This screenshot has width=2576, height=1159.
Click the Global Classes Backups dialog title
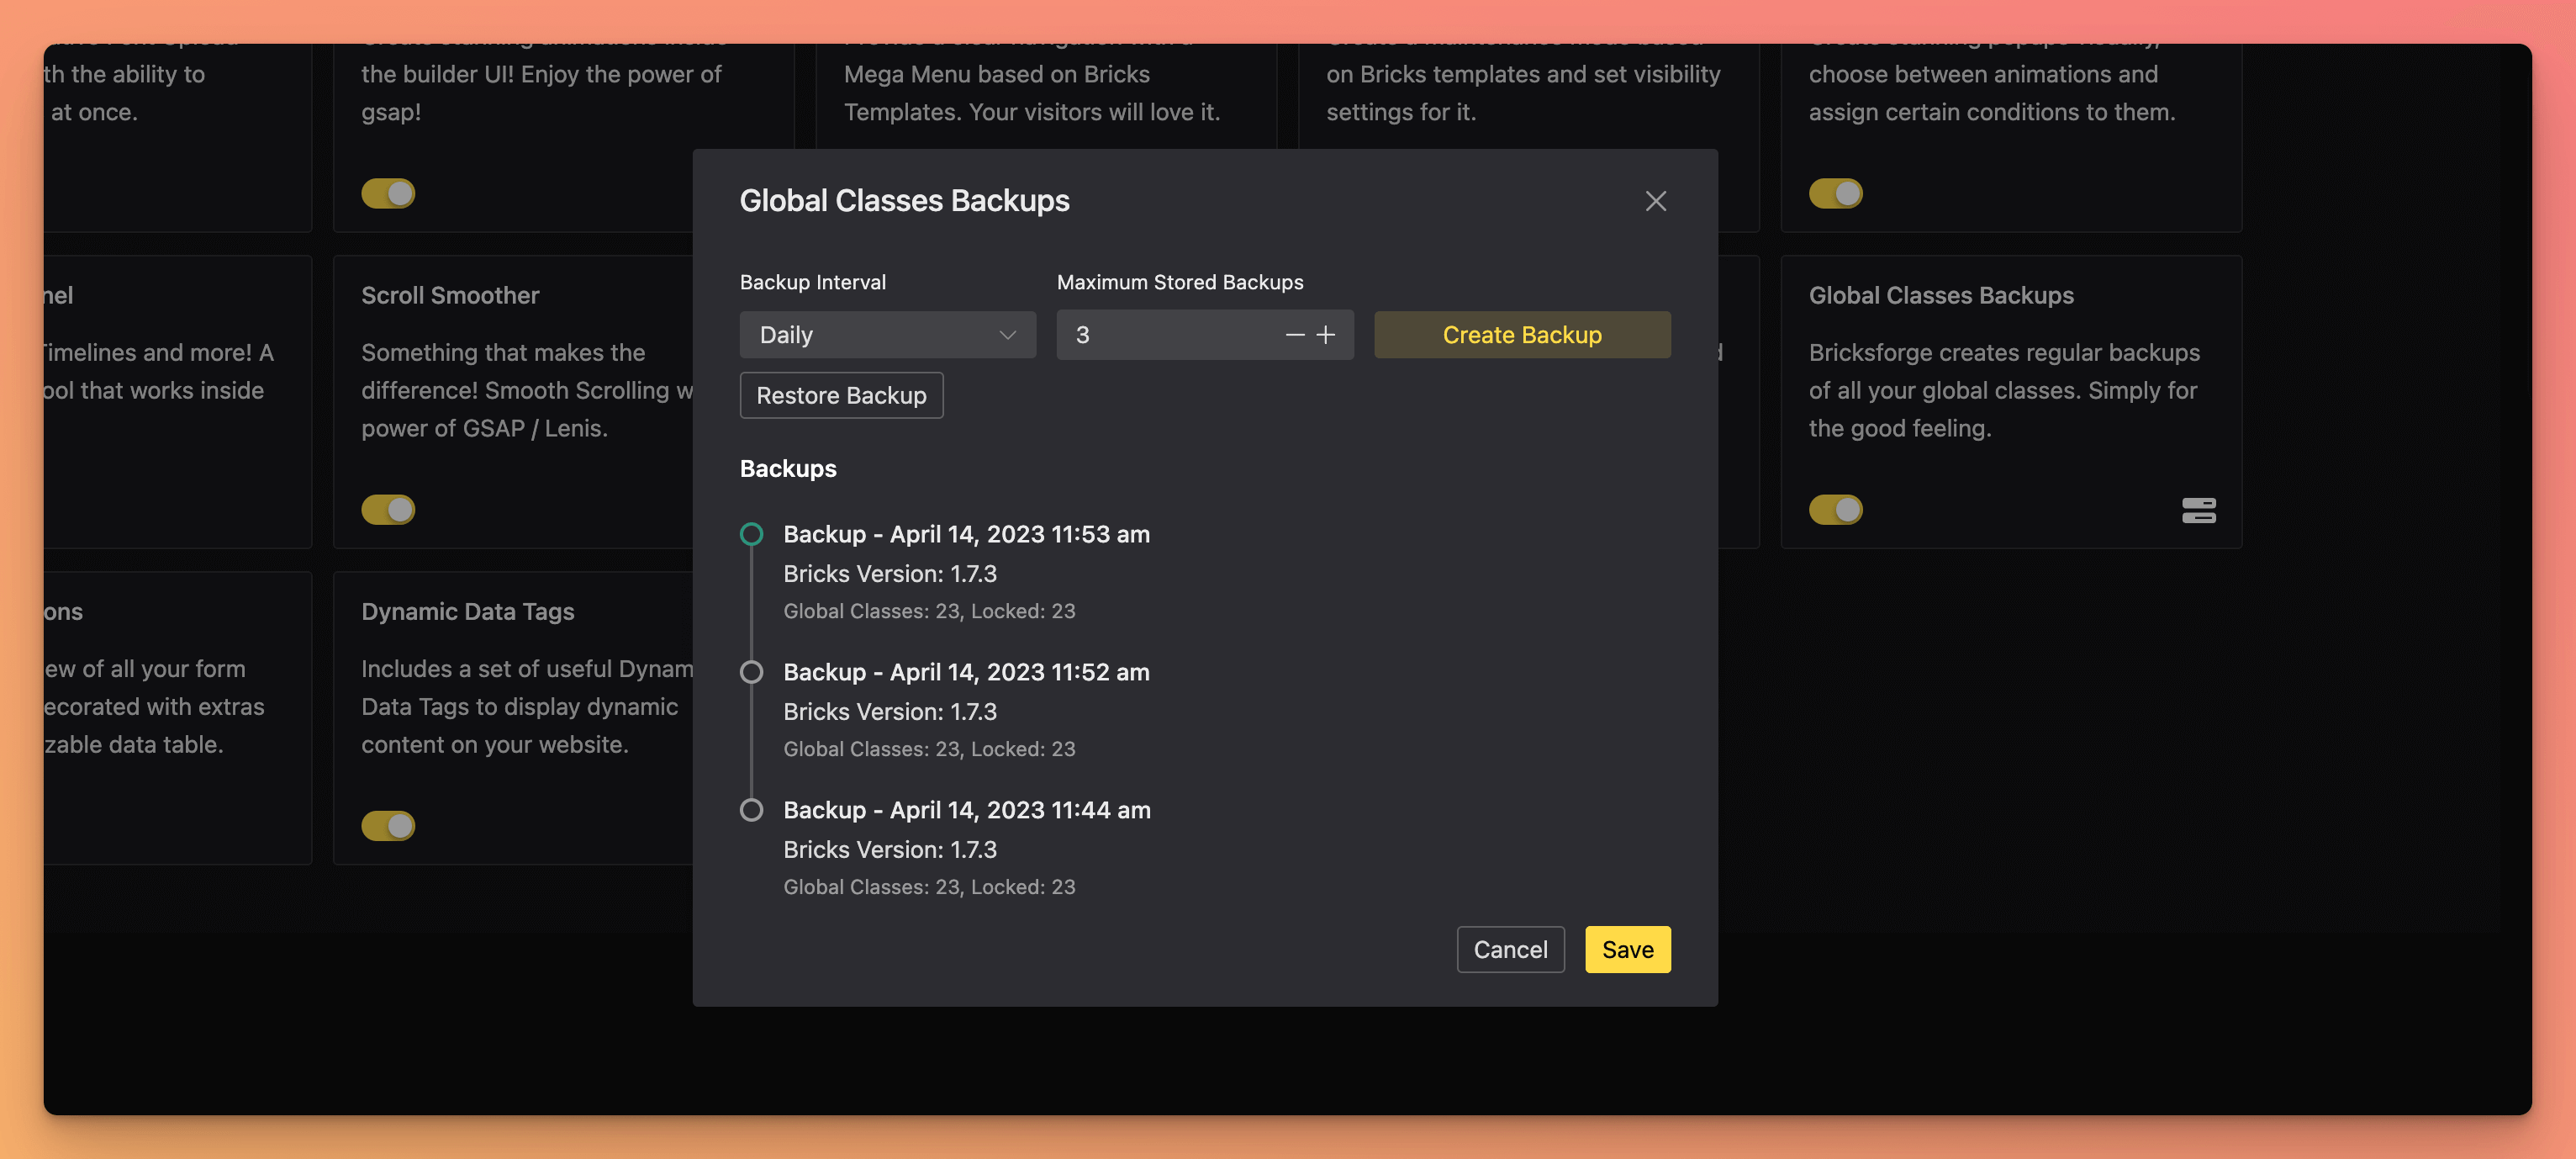coord(904,200)
